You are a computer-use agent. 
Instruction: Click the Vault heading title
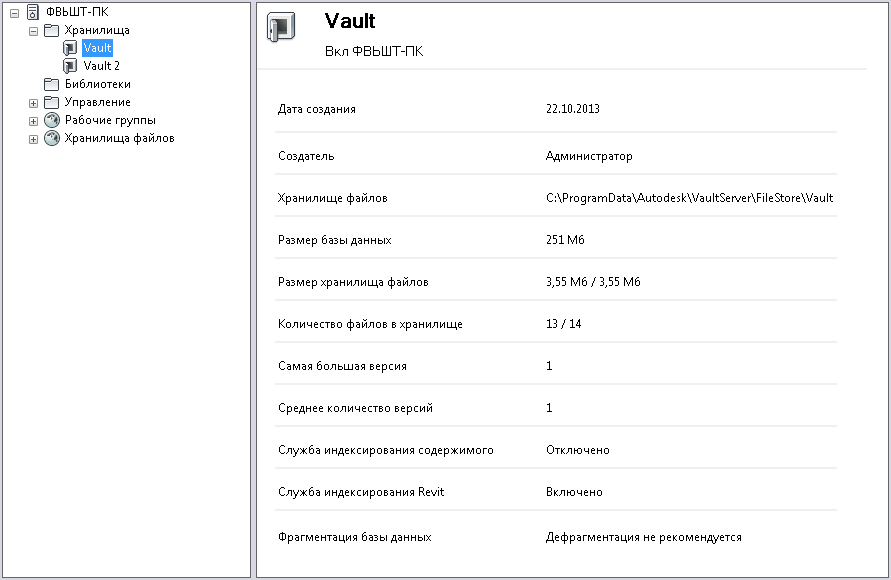[x=350, y=21]
